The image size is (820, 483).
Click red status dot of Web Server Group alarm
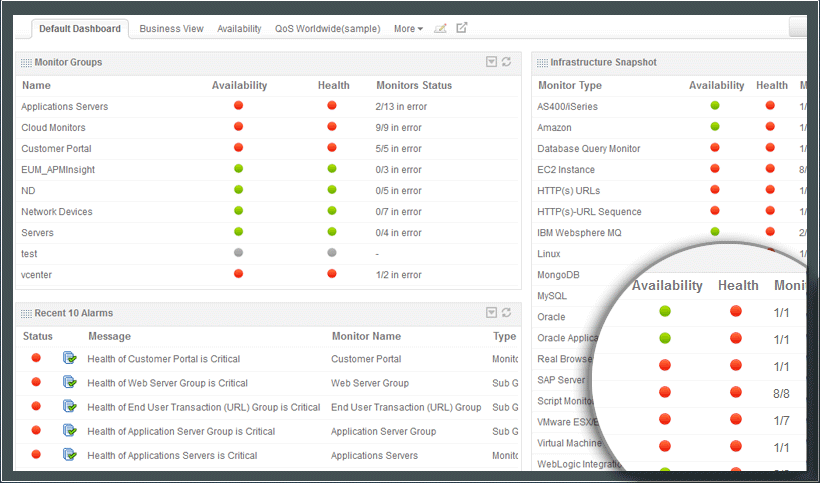tap(36, 382)
